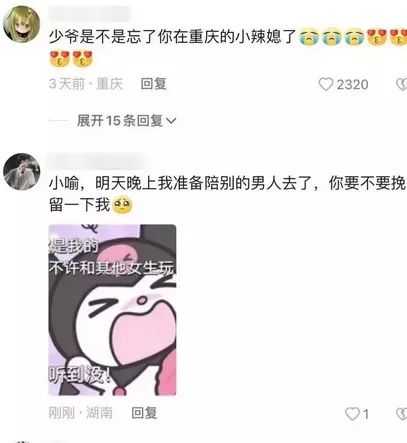This screenshot has width=407, height=443.
Task: Tap the pleading emoji after 留一下我
Action: [122, 205]
